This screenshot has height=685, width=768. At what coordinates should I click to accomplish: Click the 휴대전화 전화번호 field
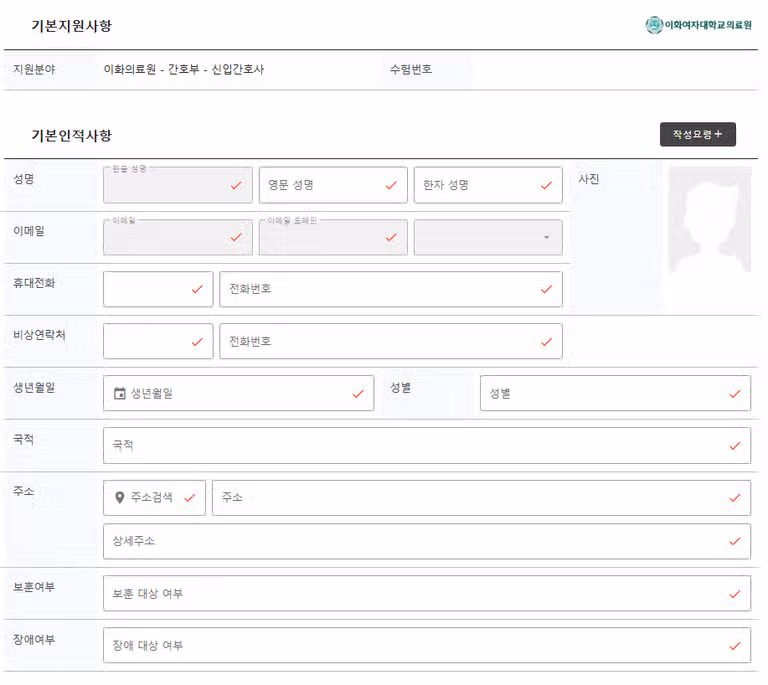[391, 289]
